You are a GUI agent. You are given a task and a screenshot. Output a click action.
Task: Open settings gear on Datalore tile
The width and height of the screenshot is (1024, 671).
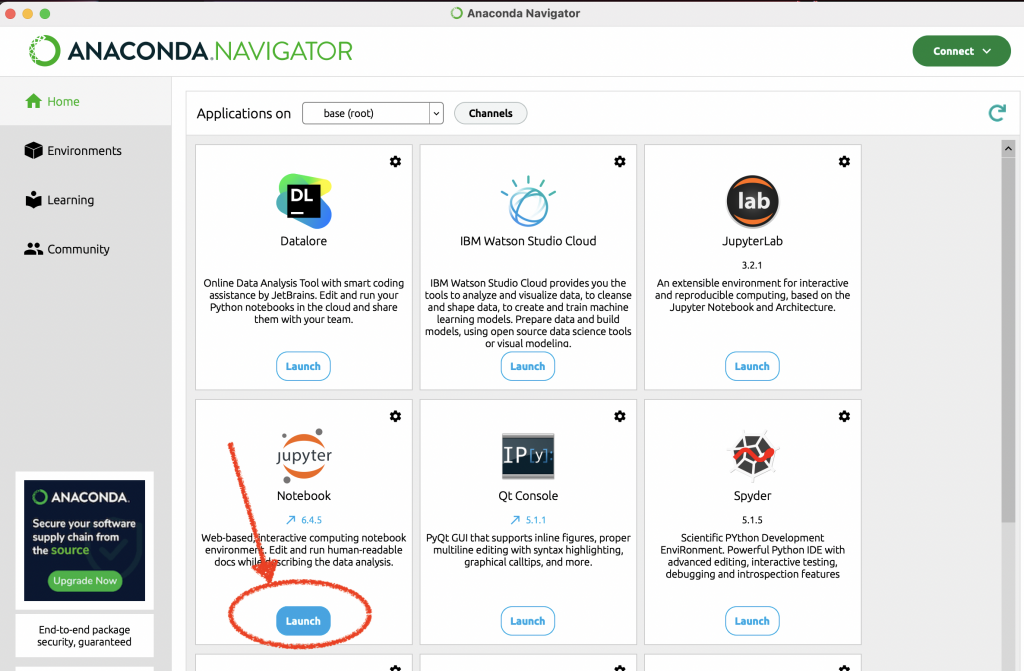tap(395, 162)
